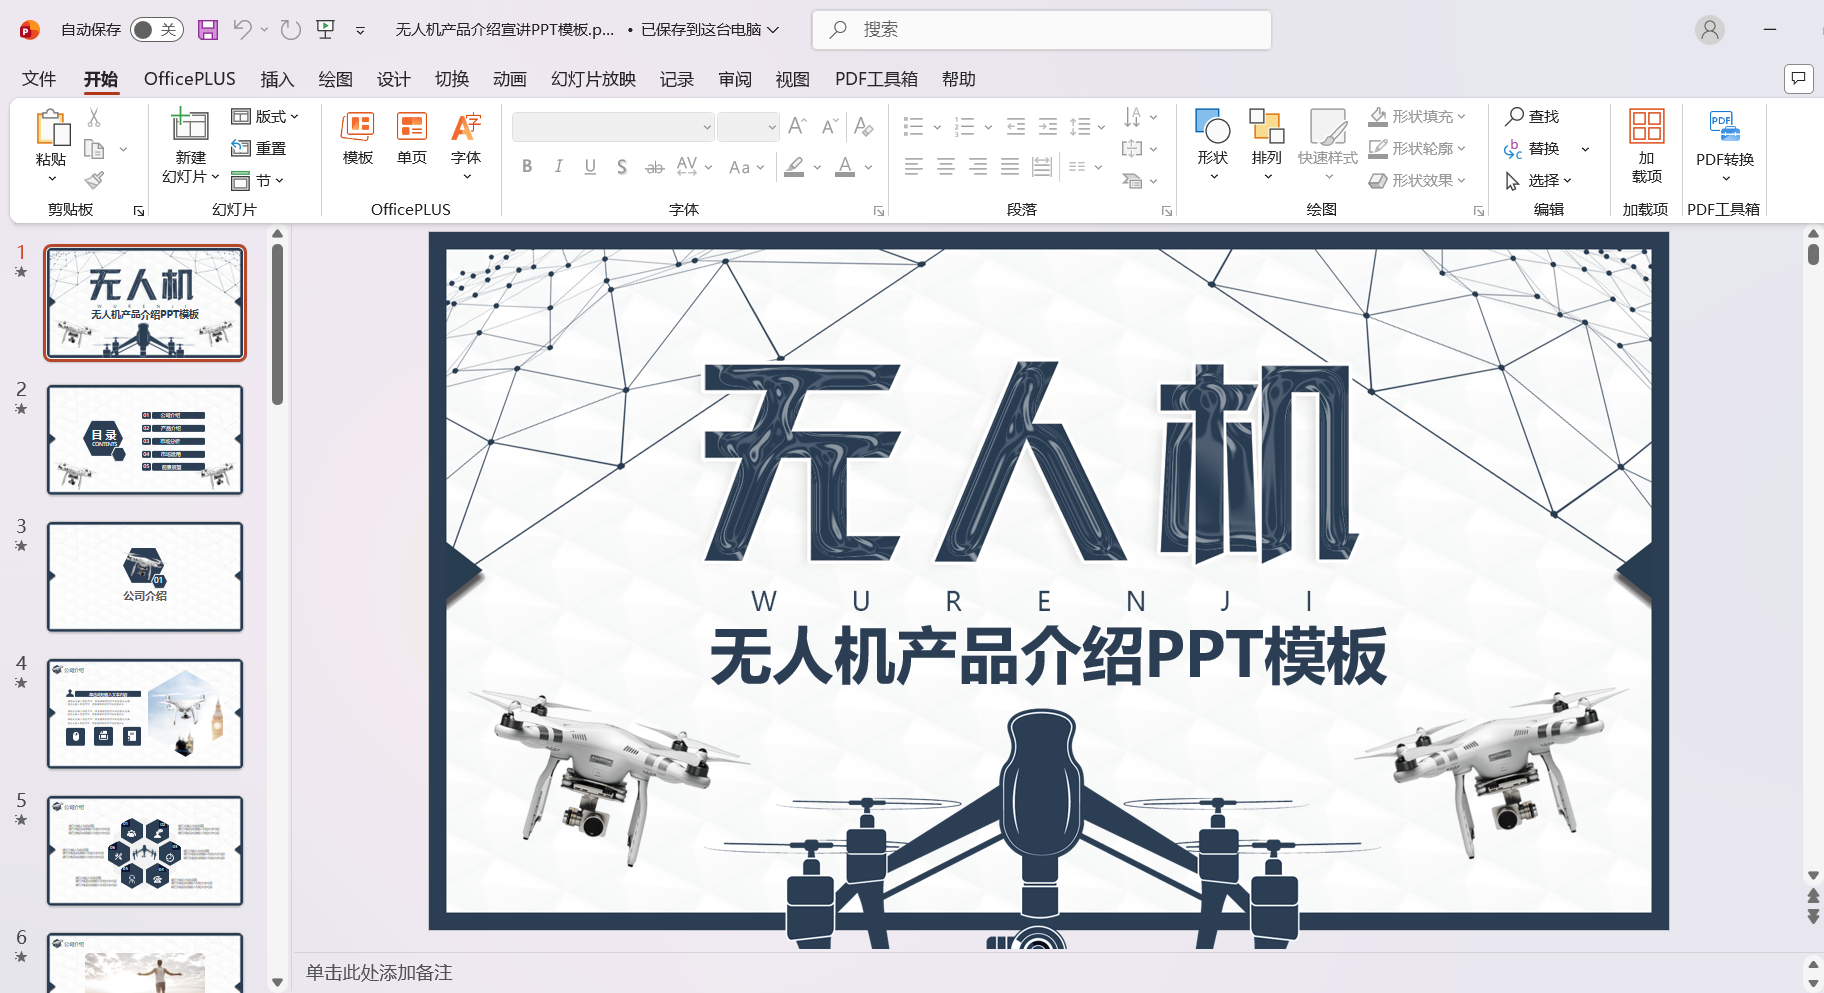This screenshot has height=993, width=1824.
Task: Open the comments pane icon
Action: pyautogui.click(x=1798, y=78)
